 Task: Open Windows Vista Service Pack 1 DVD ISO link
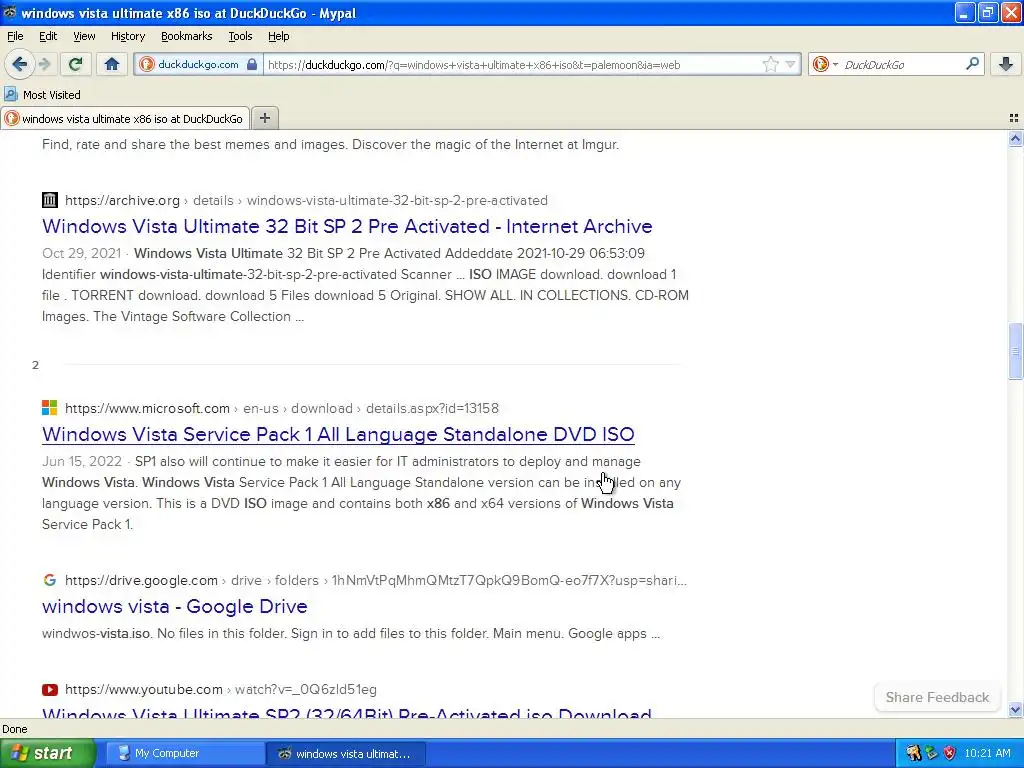click(x=338, y=434)
